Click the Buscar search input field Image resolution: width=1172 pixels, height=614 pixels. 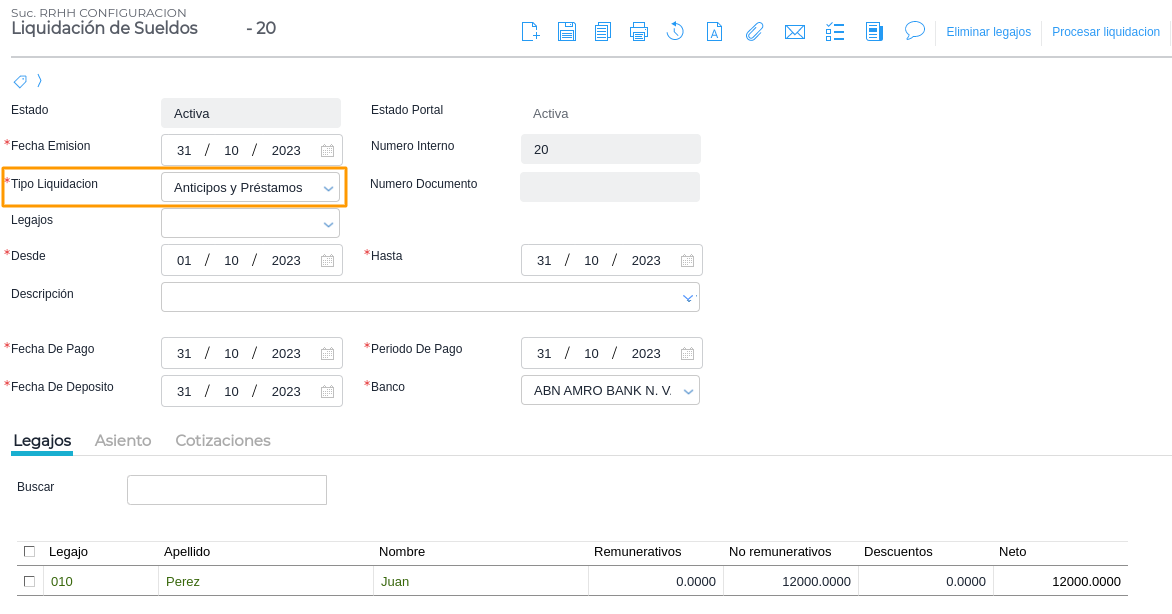227,490
